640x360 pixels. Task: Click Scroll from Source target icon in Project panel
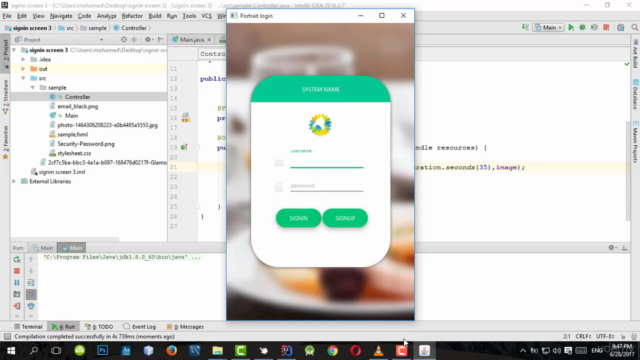click(124, 40)
